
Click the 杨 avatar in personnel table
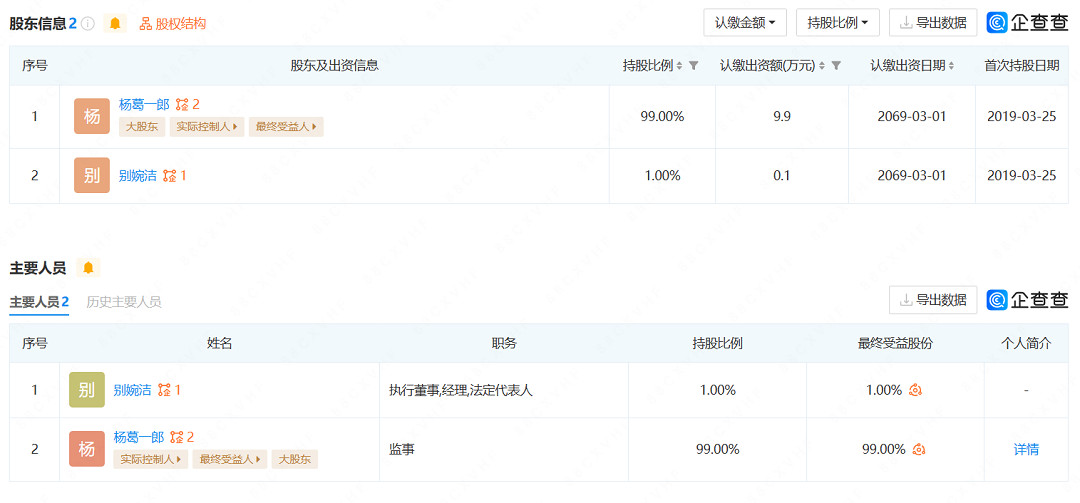[87, 449]
